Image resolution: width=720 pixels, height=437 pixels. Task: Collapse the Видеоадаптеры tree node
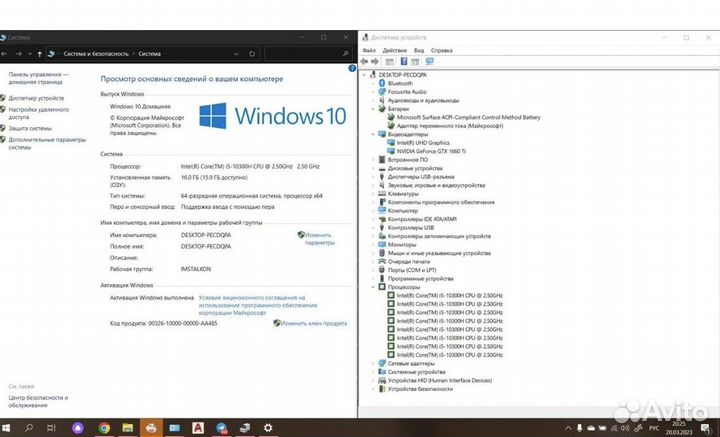coord(374,134)
